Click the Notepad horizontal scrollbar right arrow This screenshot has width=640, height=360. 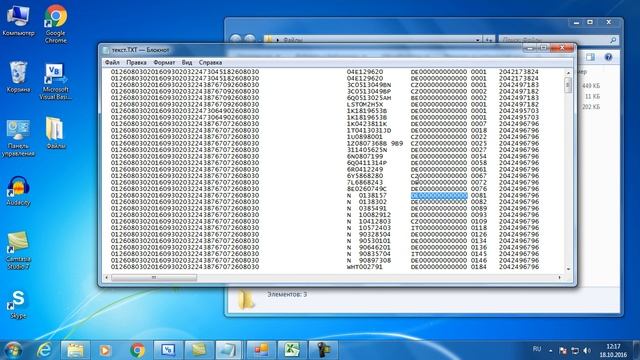560,278
